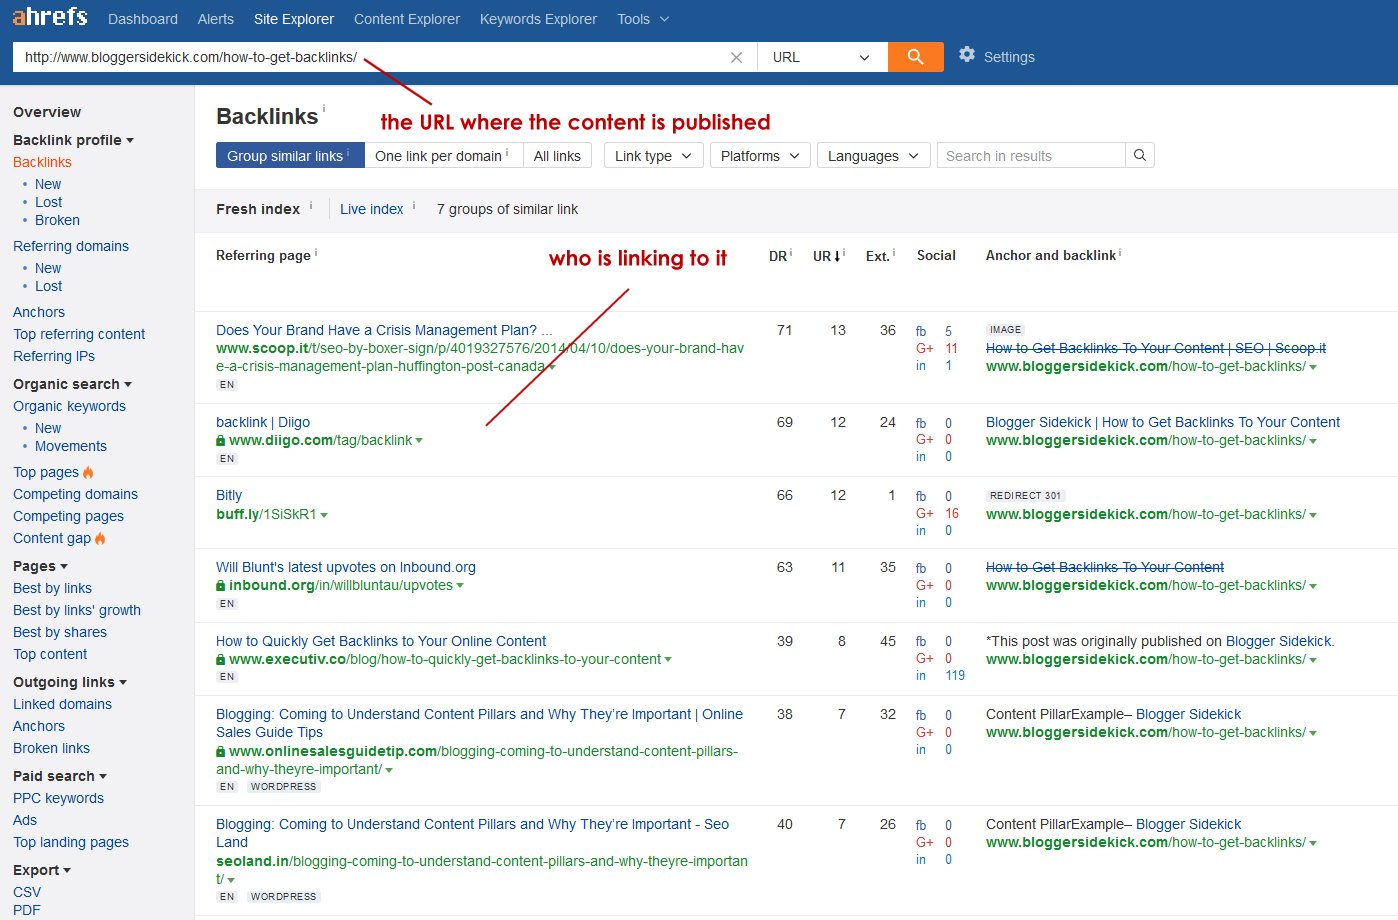Click the Search in results field

(x=1031, y=155)
